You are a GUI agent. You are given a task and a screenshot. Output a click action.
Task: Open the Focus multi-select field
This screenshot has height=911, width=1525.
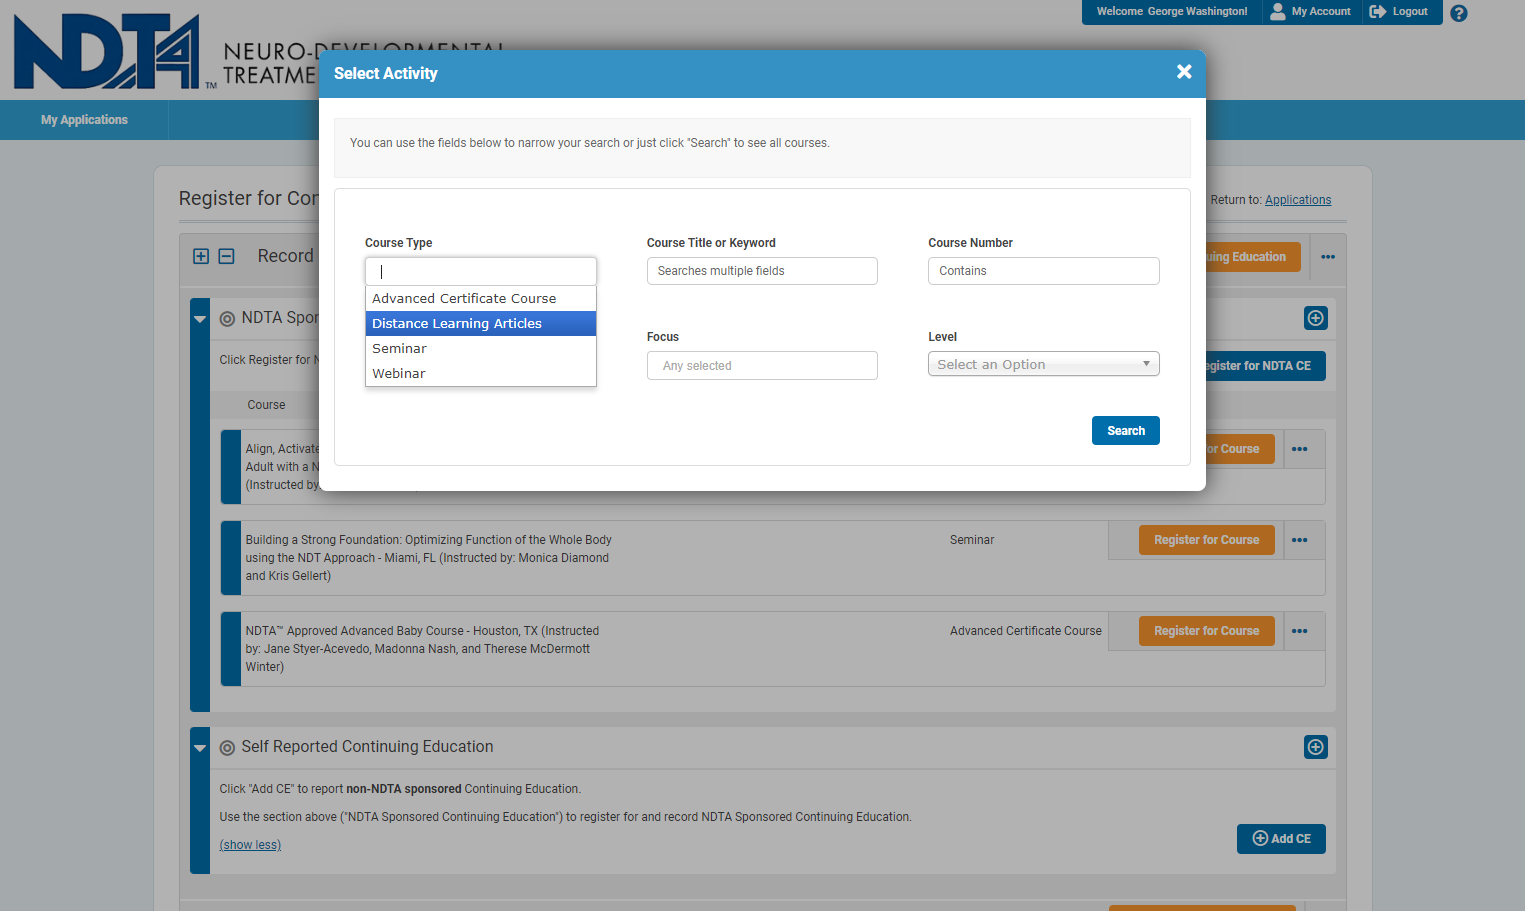tap(762, 365)
